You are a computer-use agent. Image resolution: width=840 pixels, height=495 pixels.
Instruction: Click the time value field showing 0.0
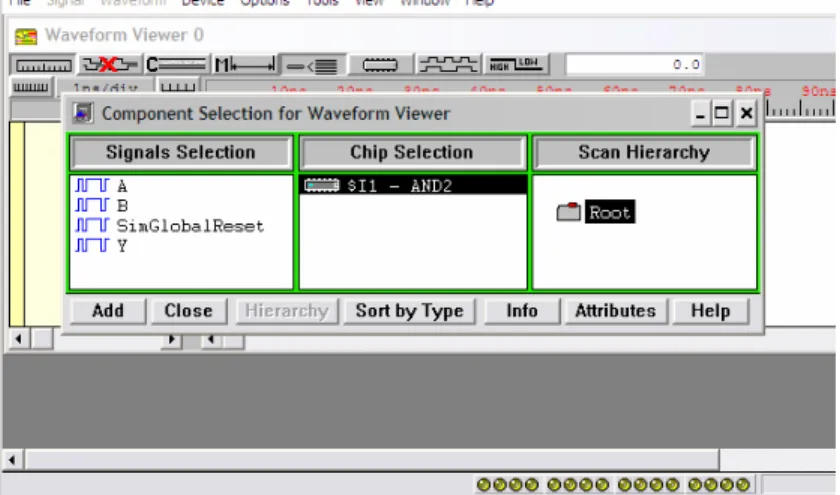tap(634, 65)
